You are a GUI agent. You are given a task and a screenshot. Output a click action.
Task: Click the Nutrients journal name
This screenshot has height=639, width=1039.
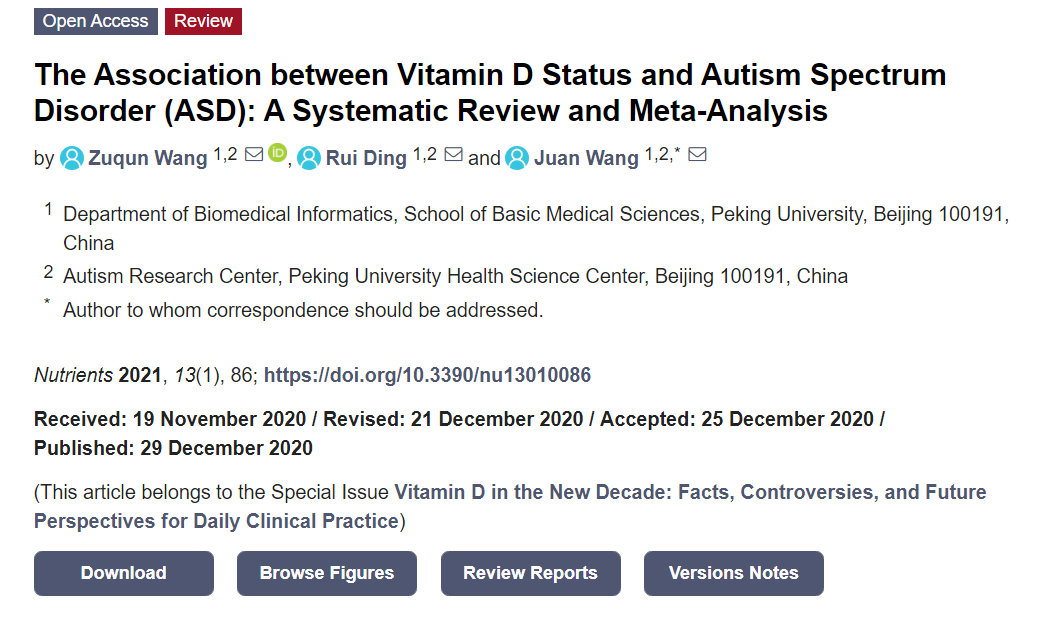click(x=74, y=375)
